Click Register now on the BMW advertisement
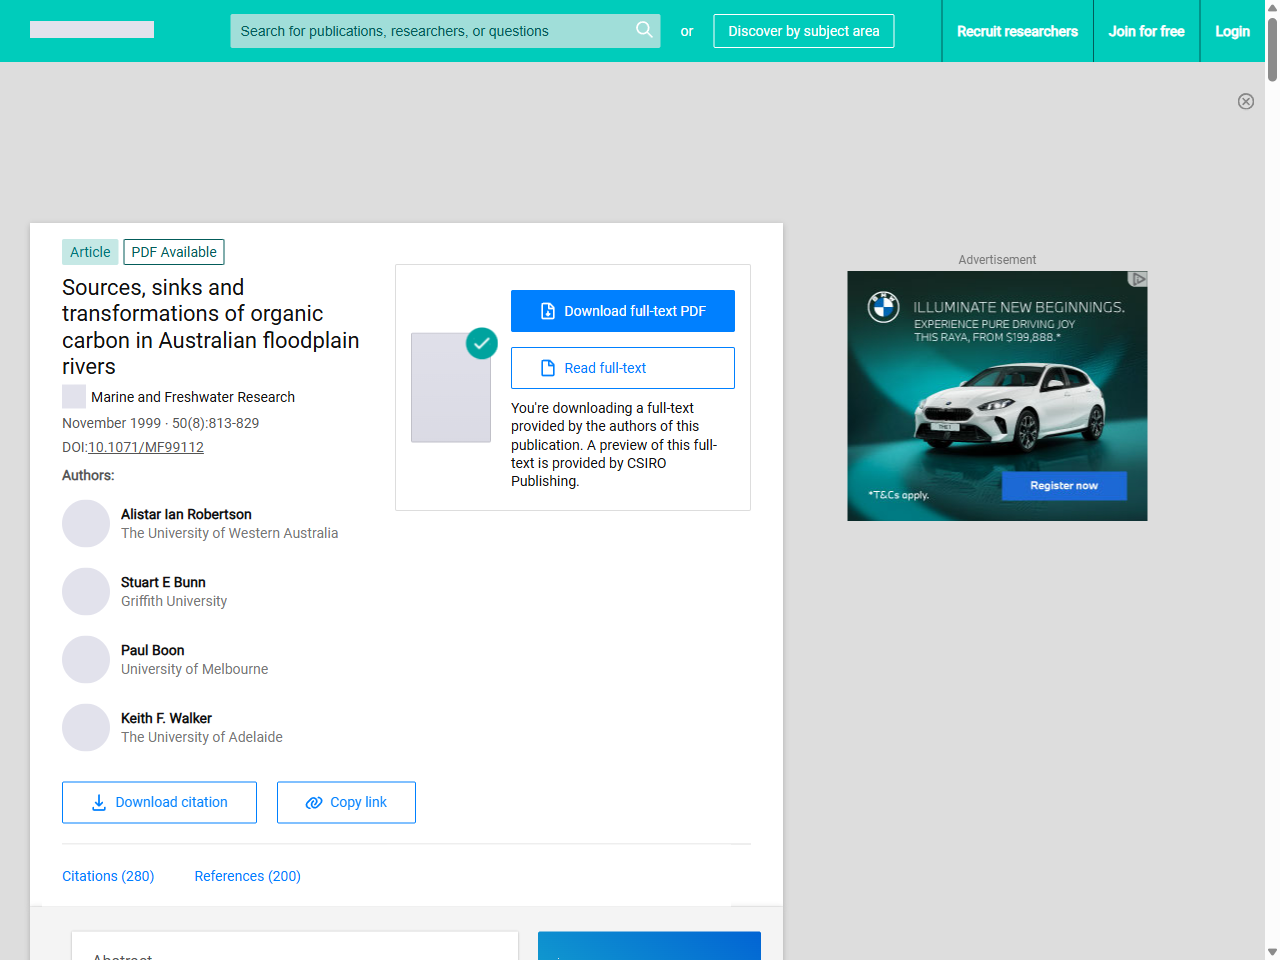This screenshot has width=1280, height=960. click(1063, 485)
